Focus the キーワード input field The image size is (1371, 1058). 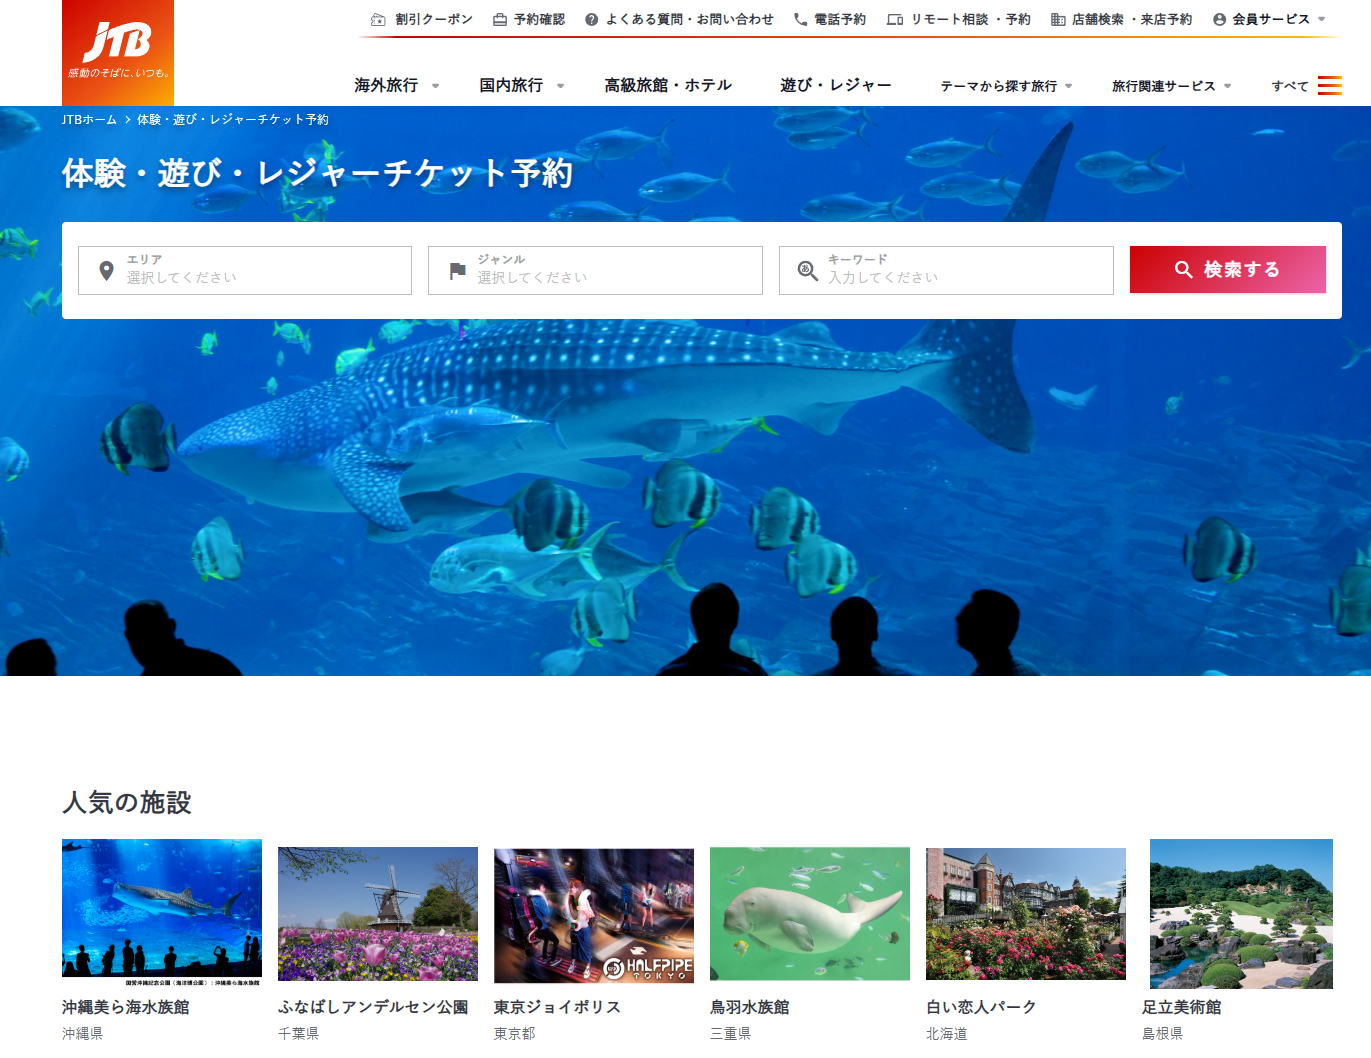pyautogui.click(x=946, y=270)
